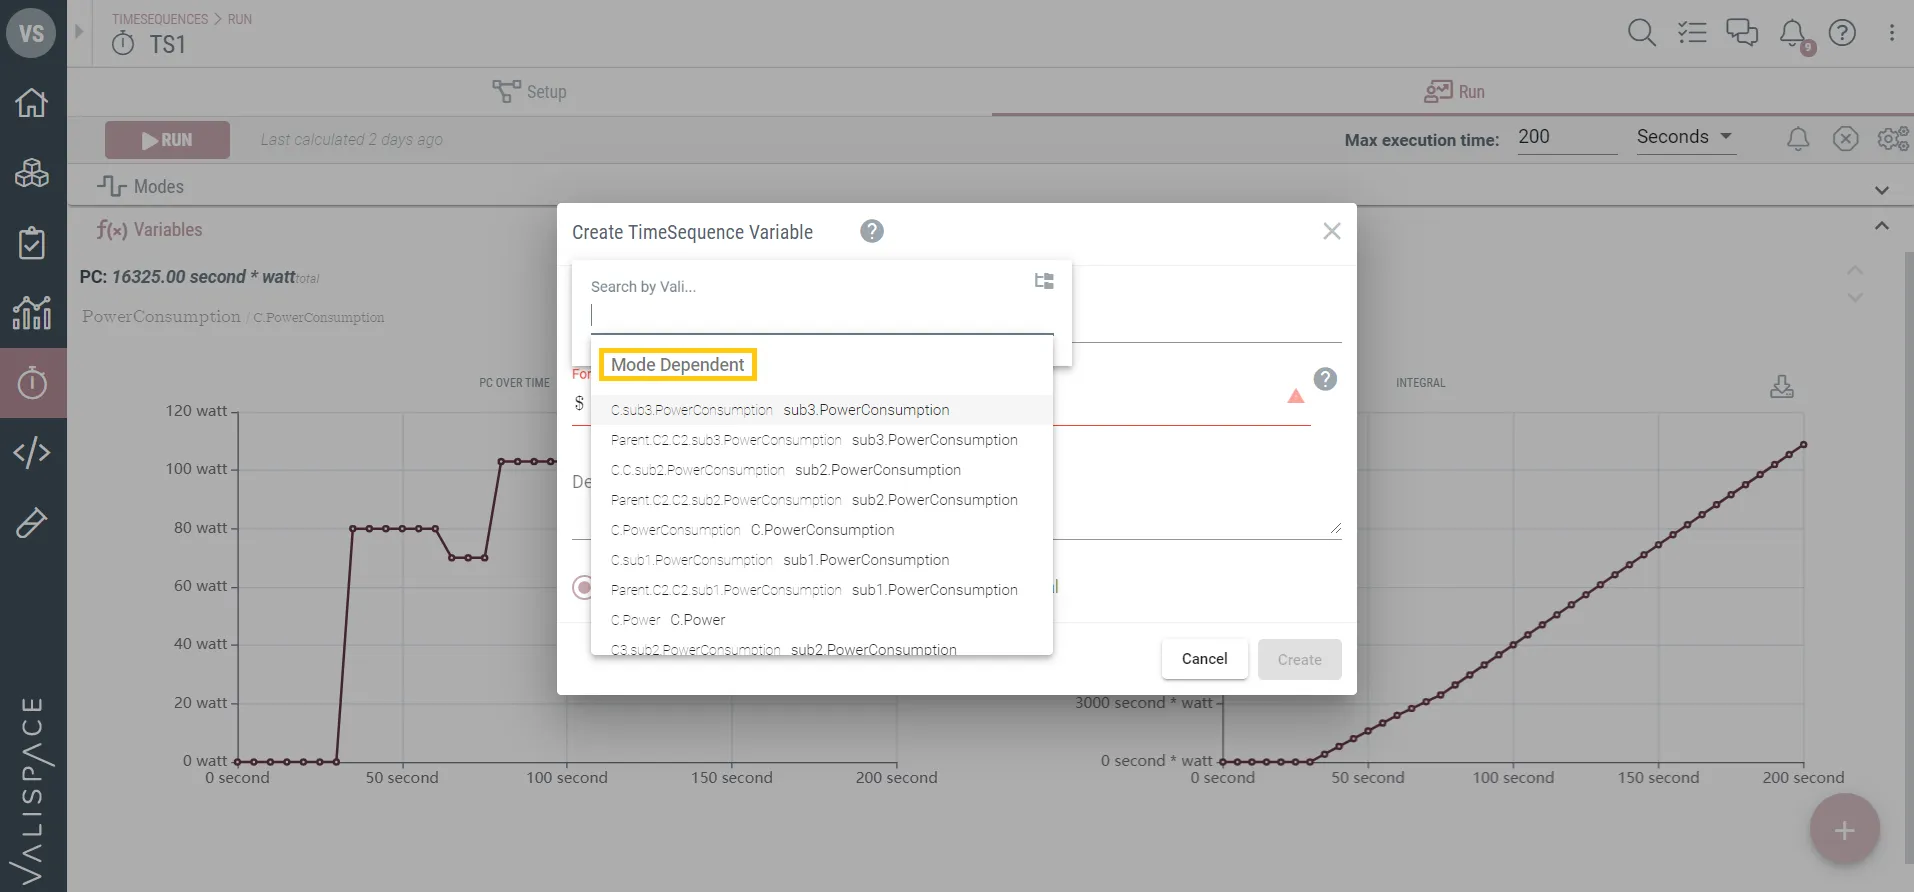Edit the Max execution time field
1914x892 pixels.
[1566, 137]
